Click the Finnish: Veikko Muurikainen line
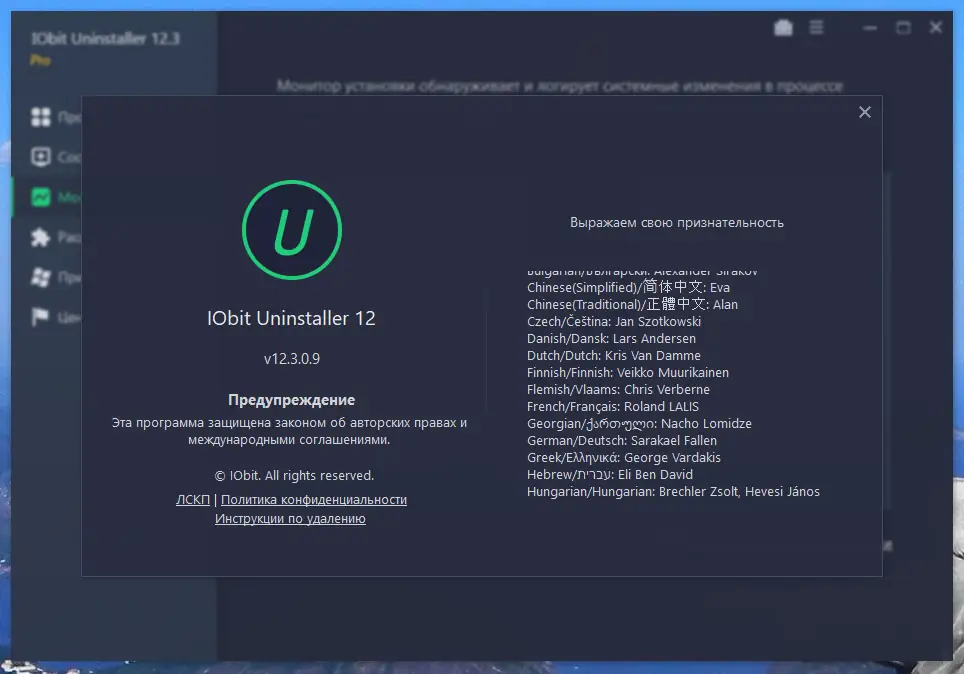Viewport: 964px width, 674px height. pos(628,373)
